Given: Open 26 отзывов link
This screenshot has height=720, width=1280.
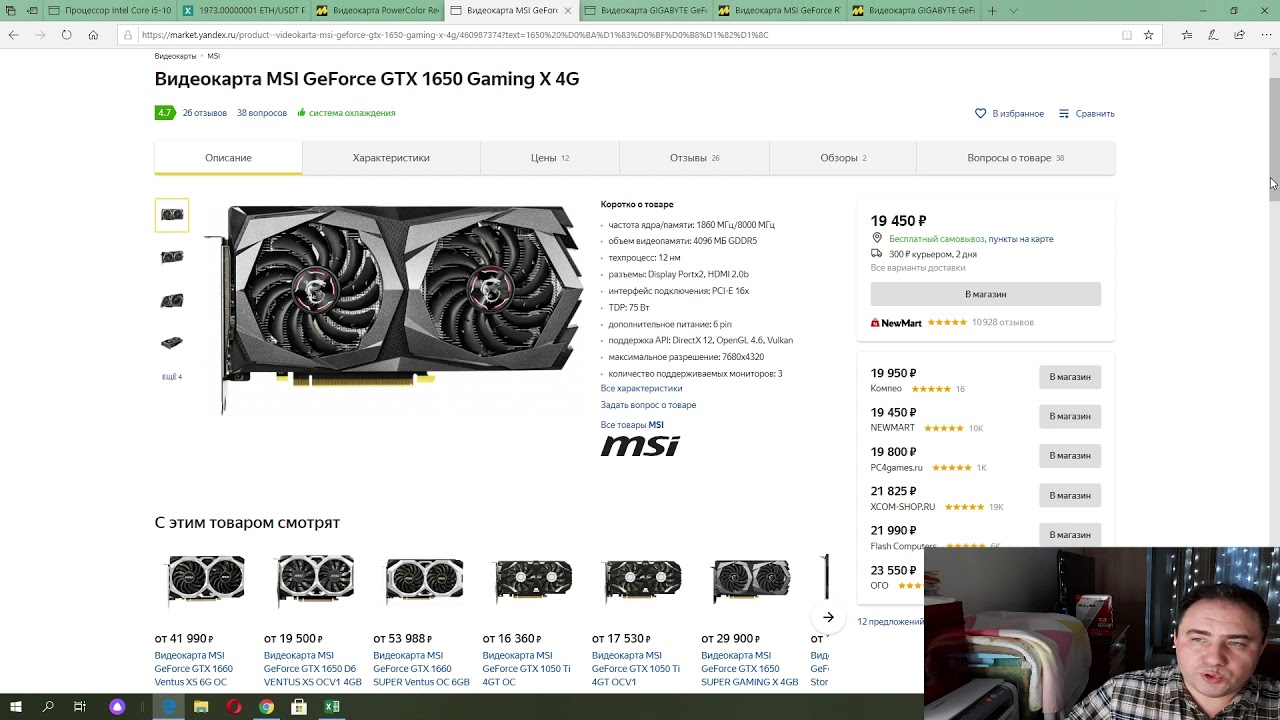Looking at the screenshot, I should tap(204, 113).
